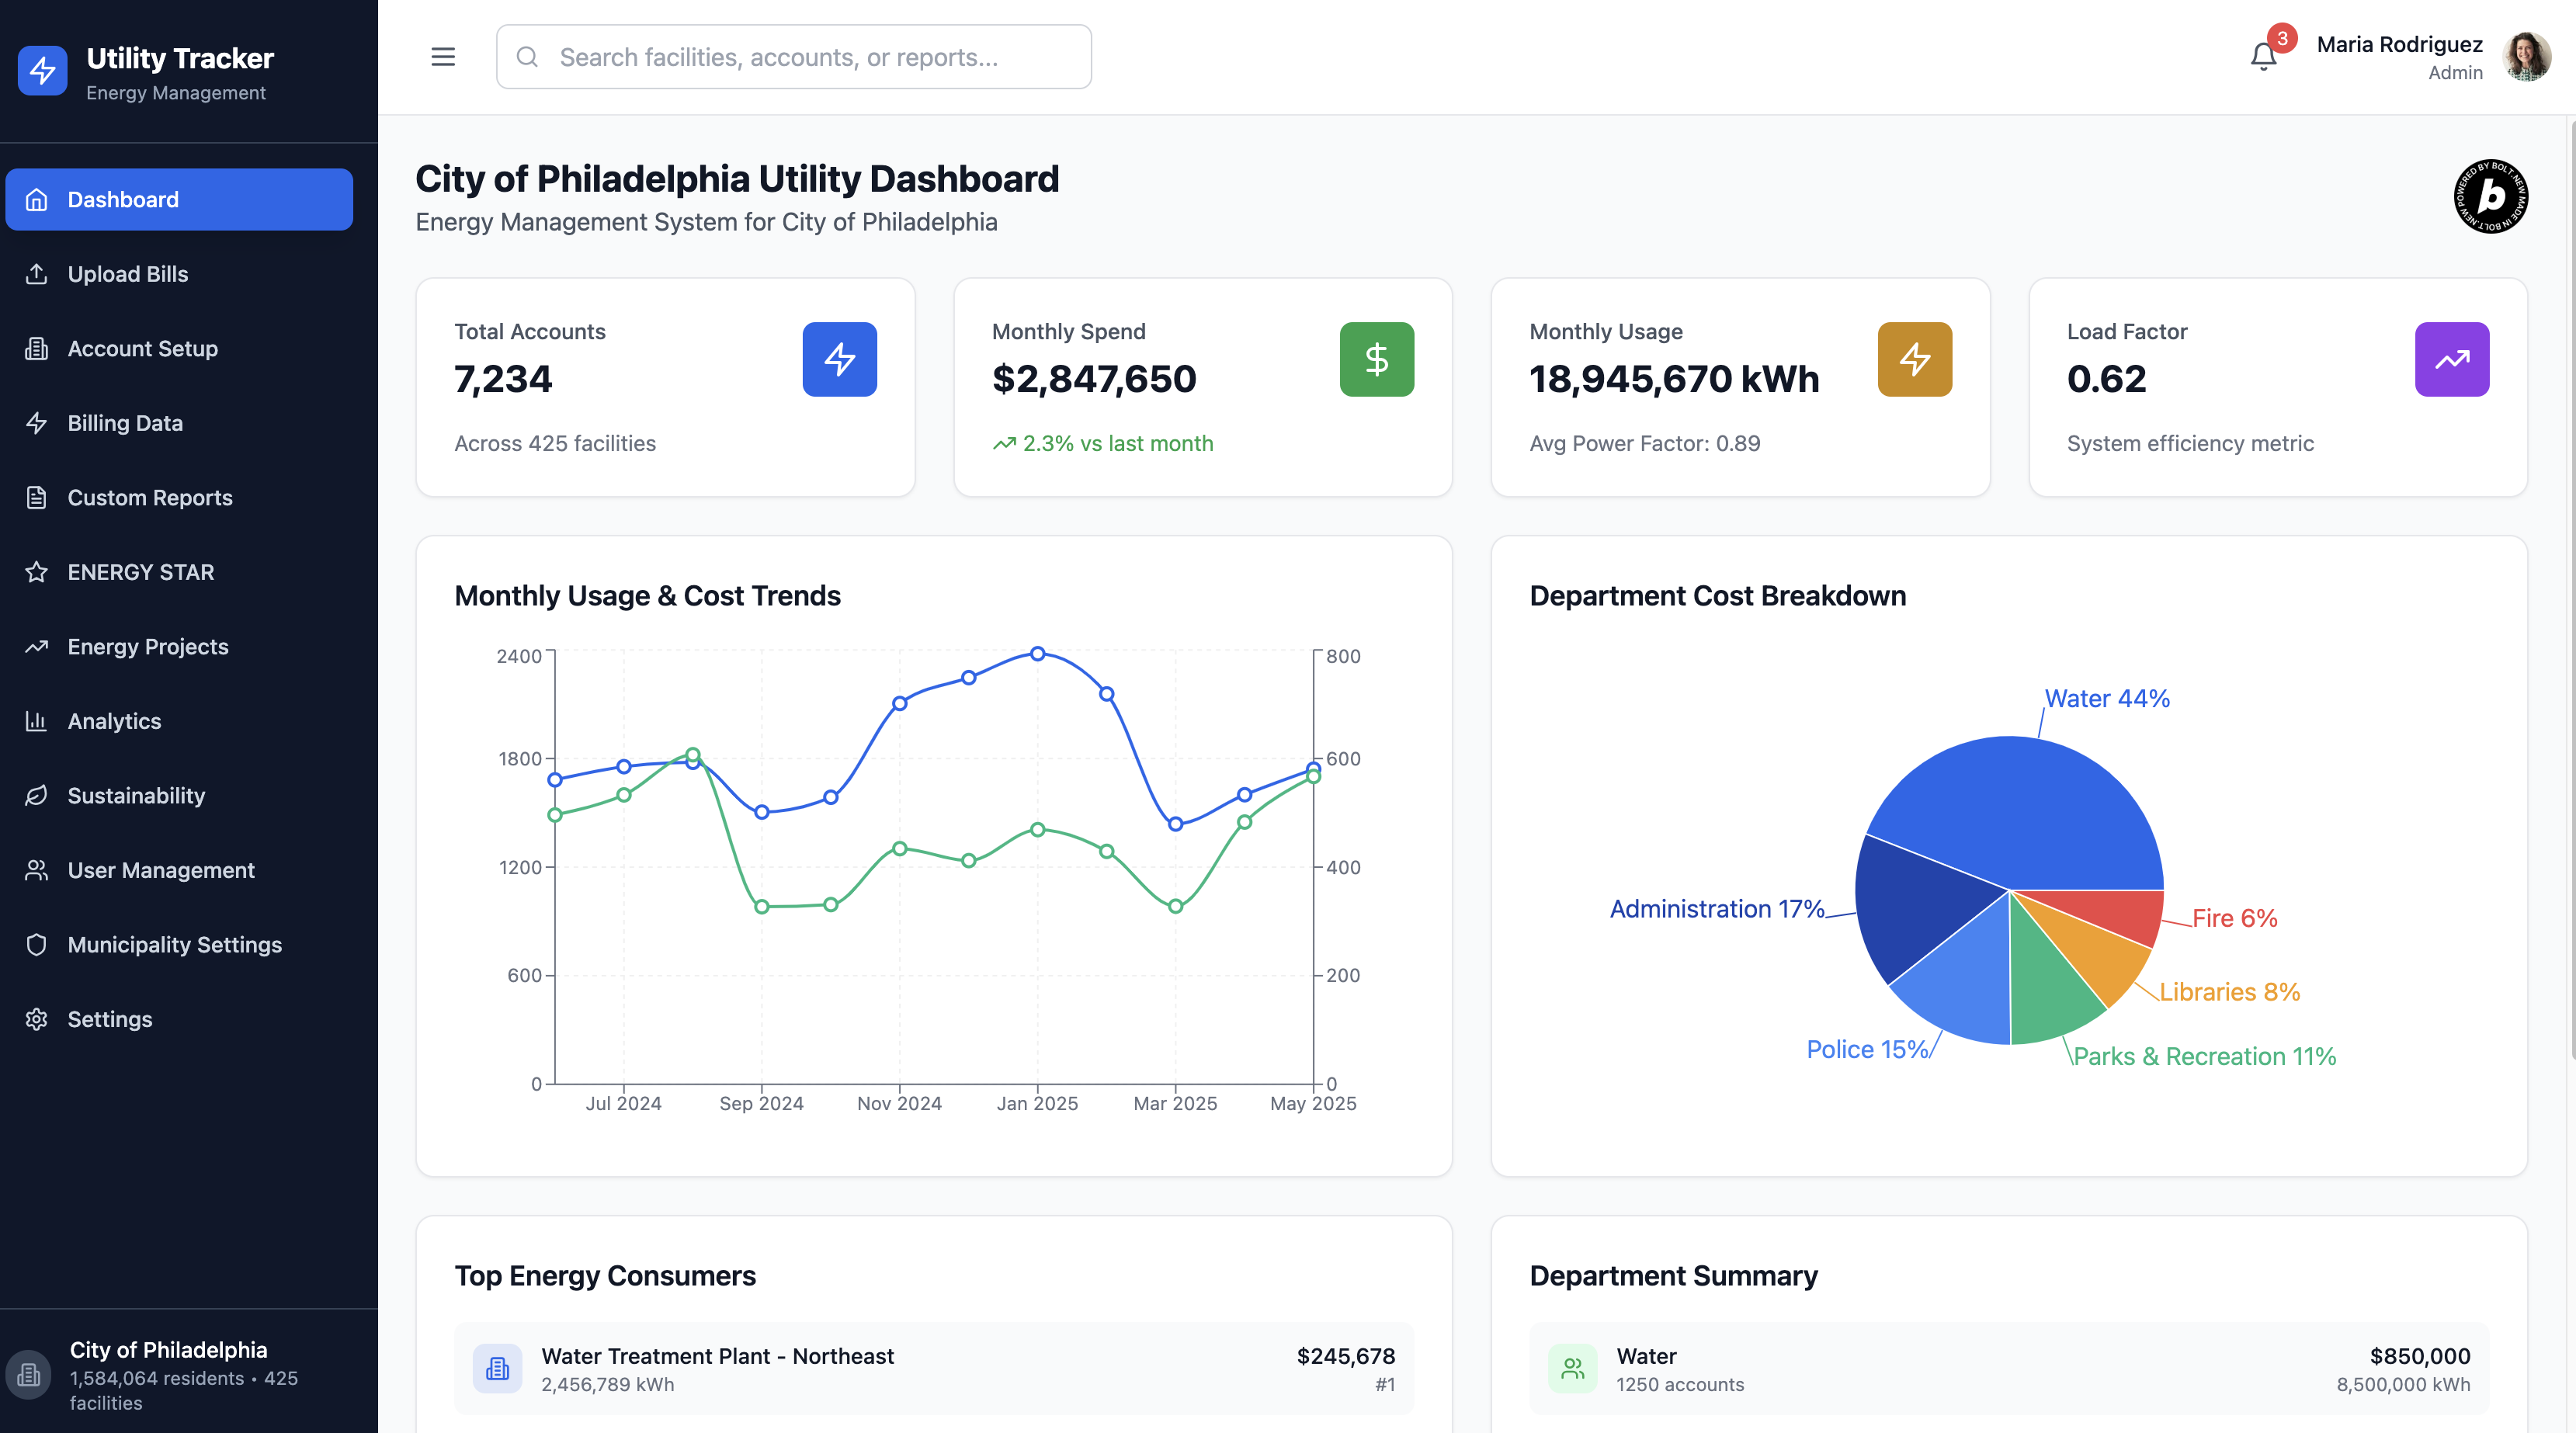The width and height of the screenshot is (2576, 1433).
Task: Click Maria Rodriguez's profile avatar
Action: [2526, 57]
